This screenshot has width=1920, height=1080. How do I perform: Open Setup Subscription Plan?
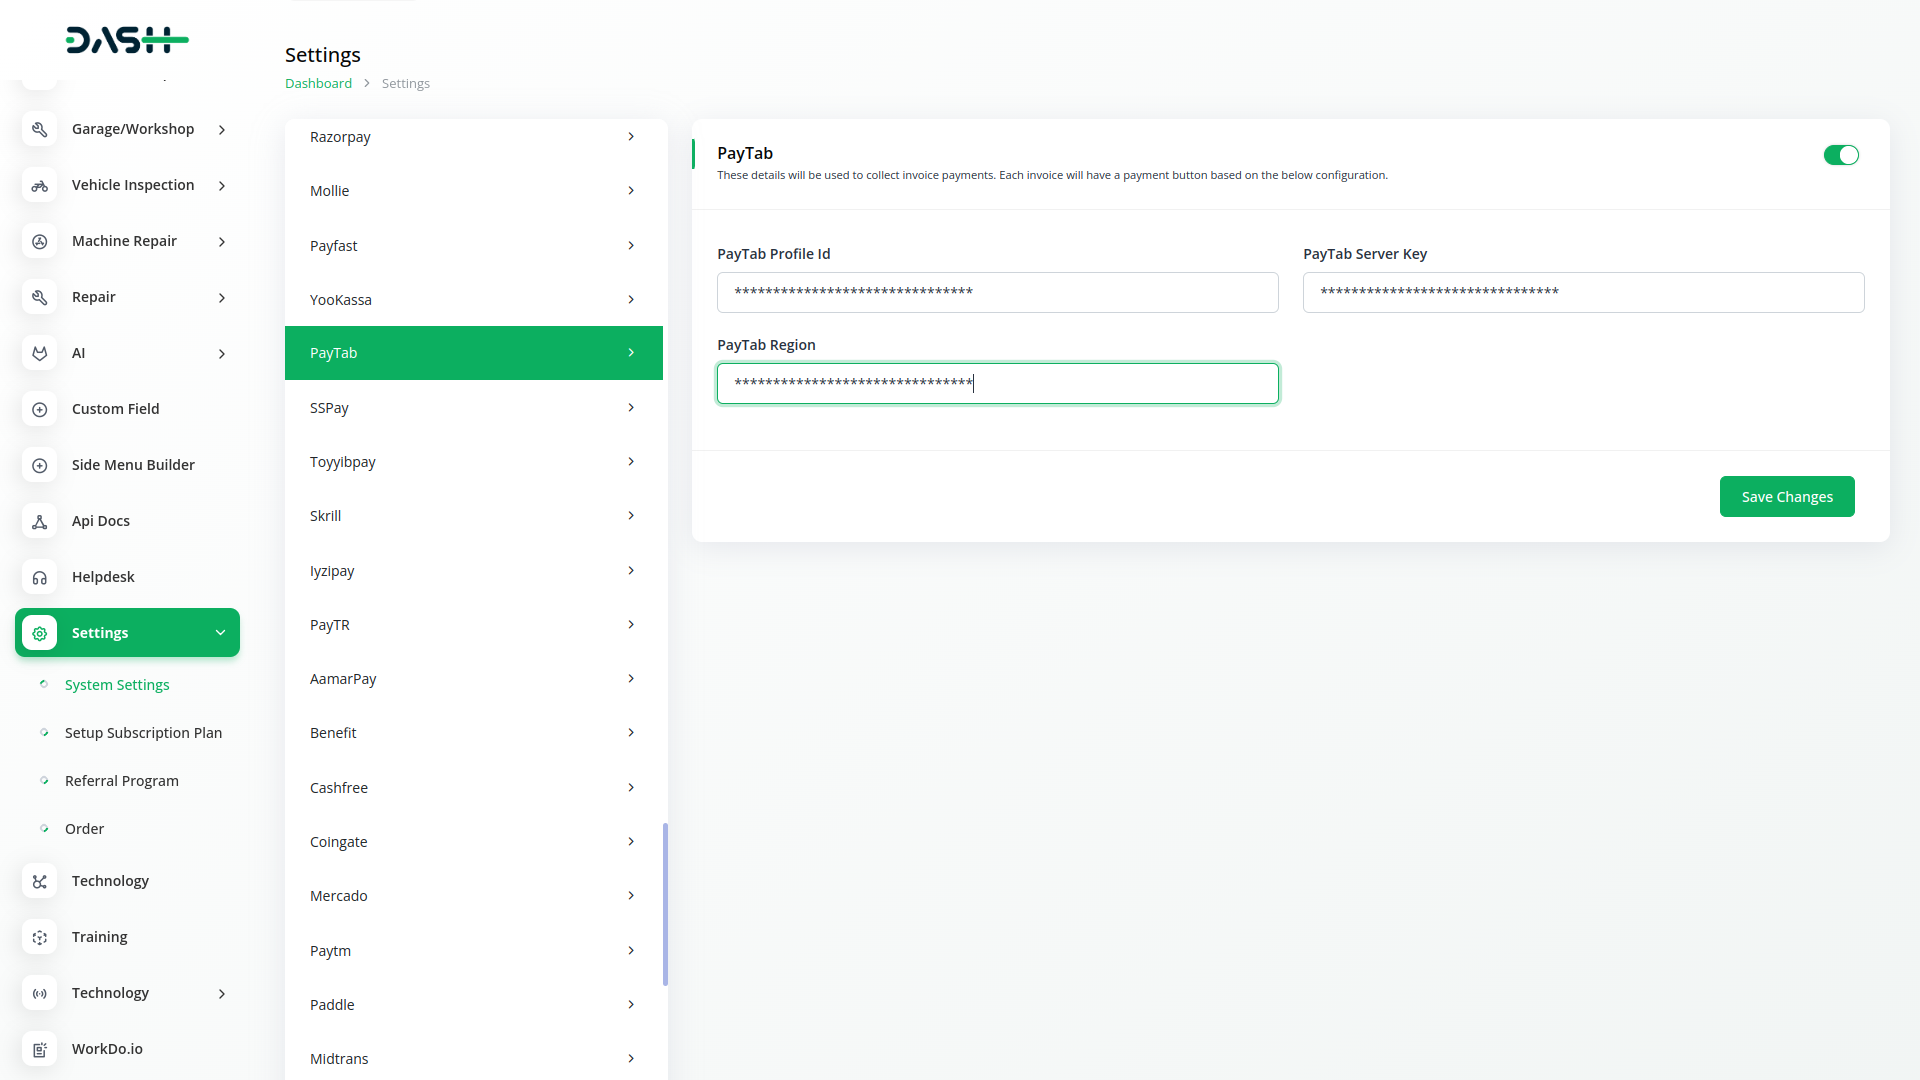click(x=143, y=733)
